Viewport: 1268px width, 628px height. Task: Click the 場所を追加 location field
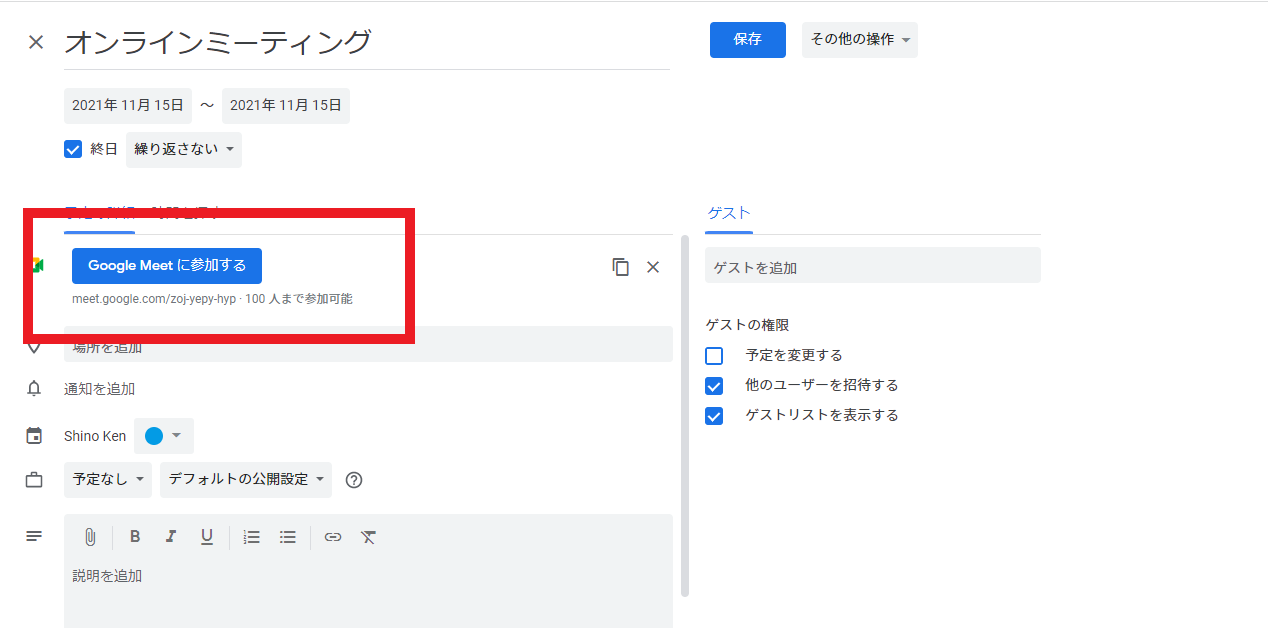368,346
